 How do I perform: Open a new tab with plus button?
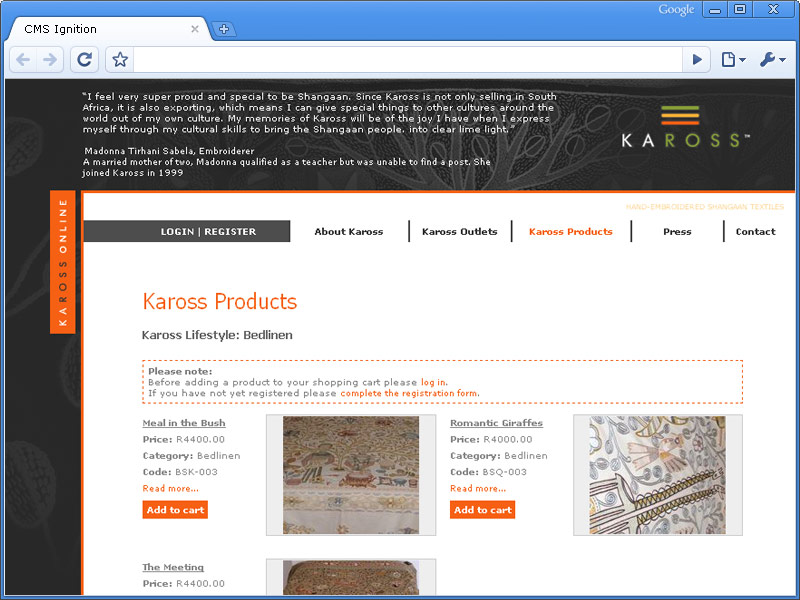click(x=223, y=29)
